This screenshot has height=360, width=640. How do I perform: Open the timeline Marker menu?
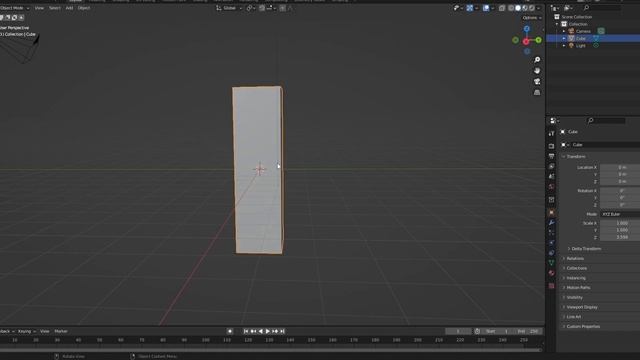[x=61, y=331]
